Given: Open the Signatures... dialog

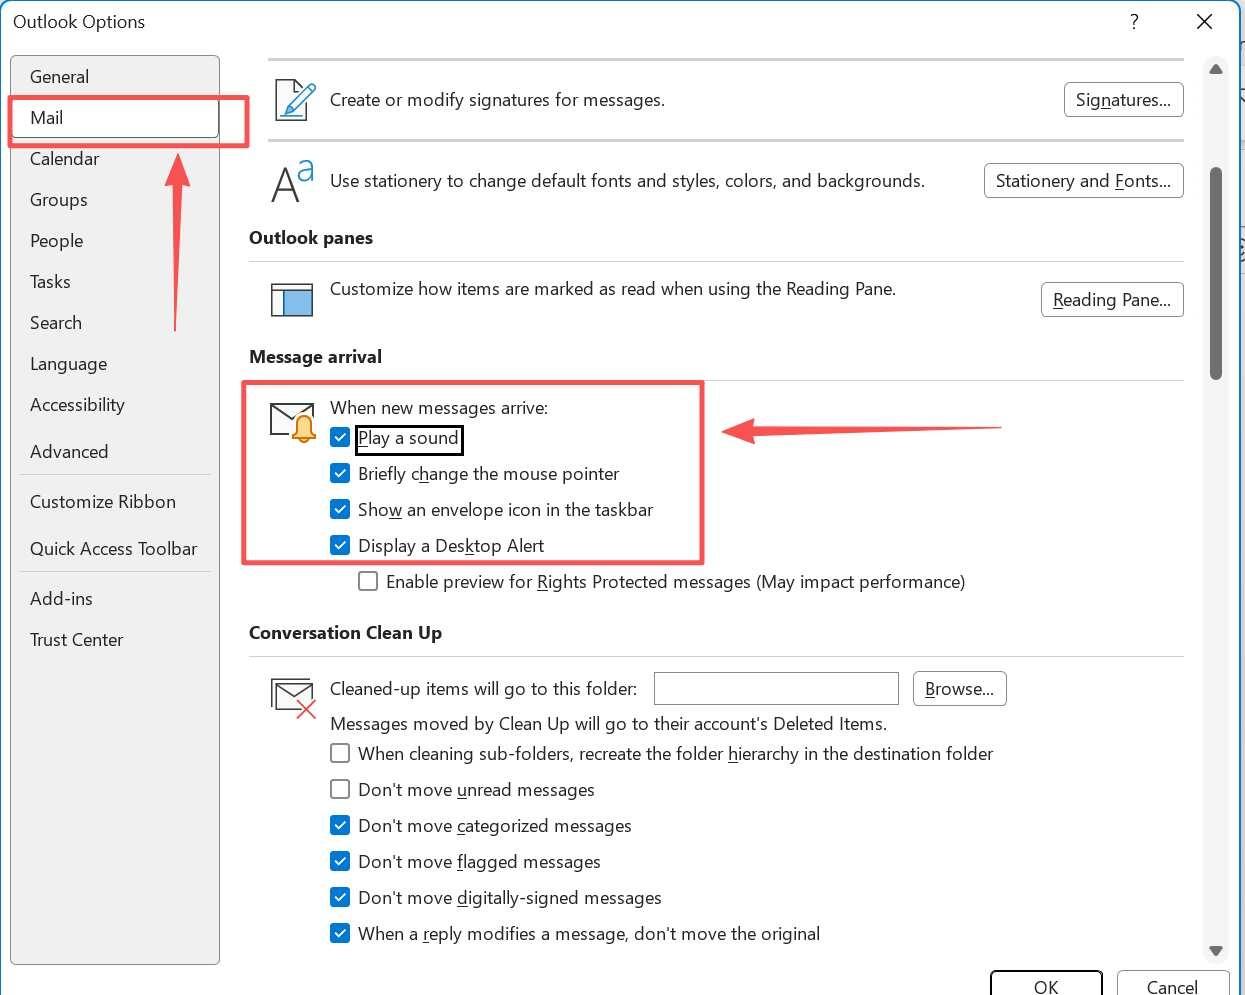Looking at the screenshot, I should pyautogui.click(x=1123, y=100).
